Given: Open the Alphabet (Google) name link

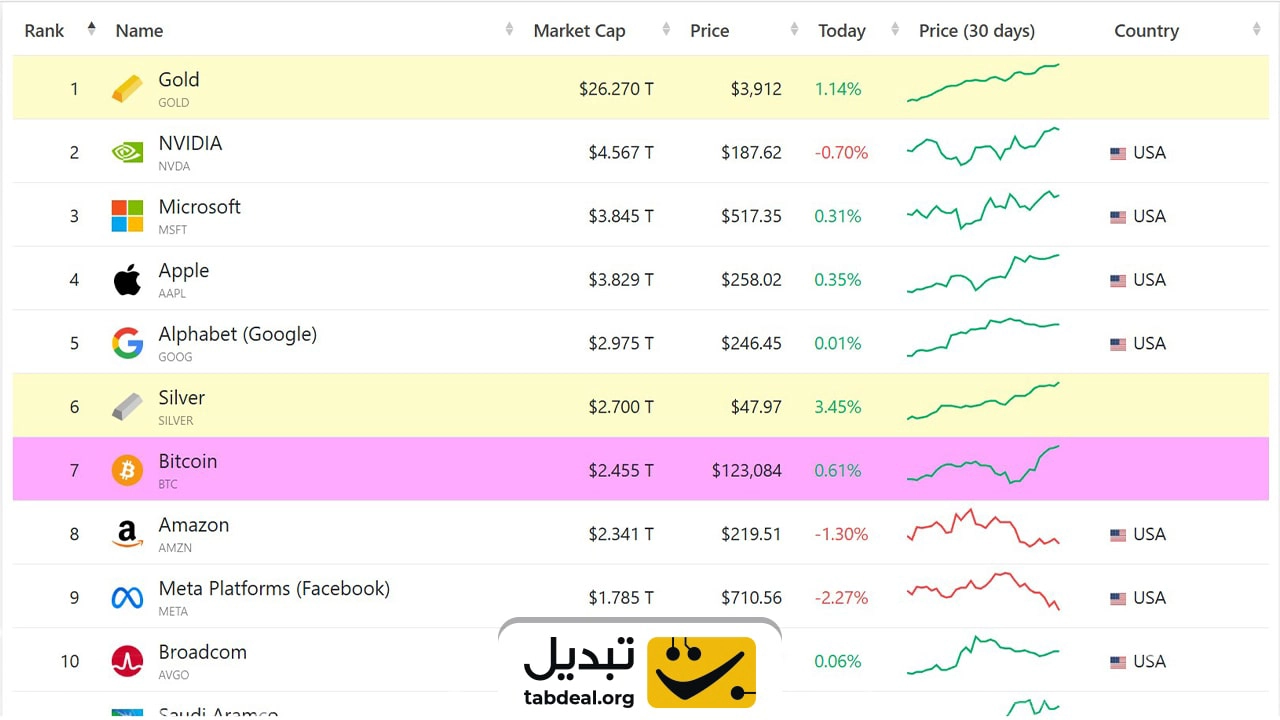Looking at the screenshot, I should 237,334.
